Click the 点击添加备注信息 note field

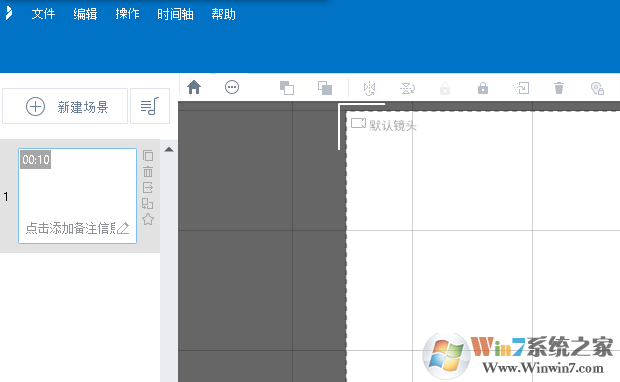tap(70, 228)
